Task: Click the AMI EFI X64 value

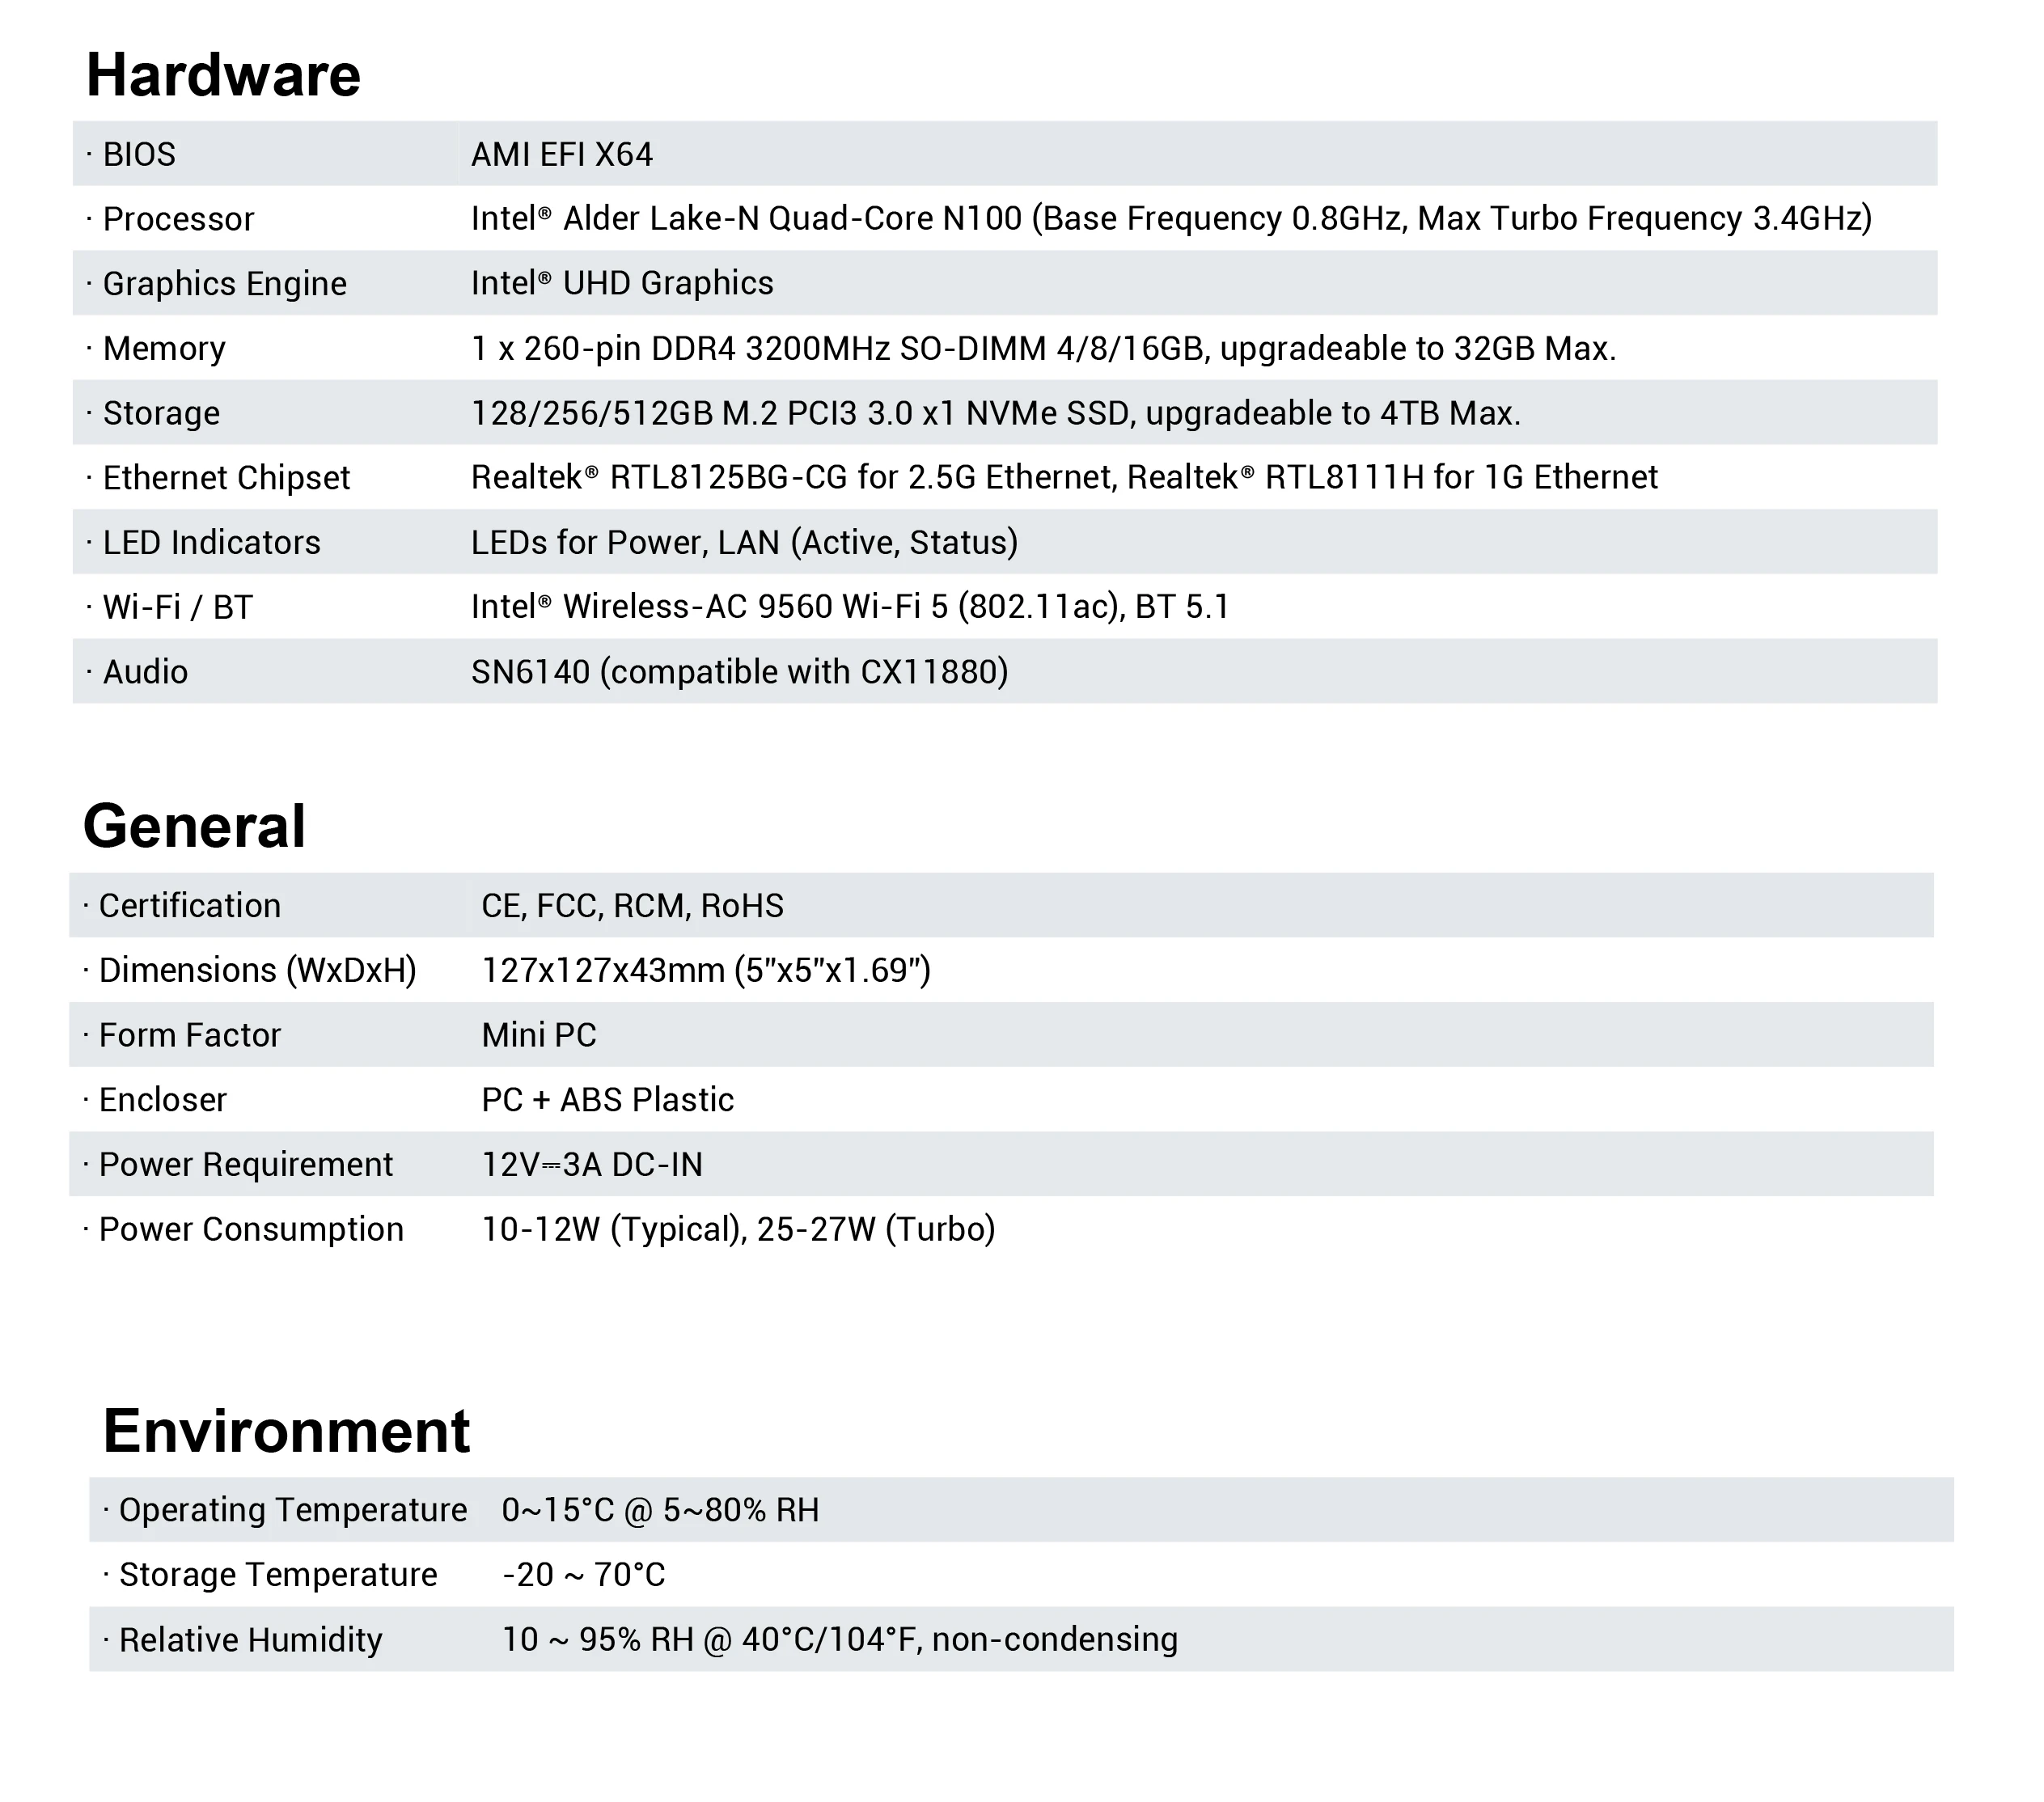Action: coord(562,154)
